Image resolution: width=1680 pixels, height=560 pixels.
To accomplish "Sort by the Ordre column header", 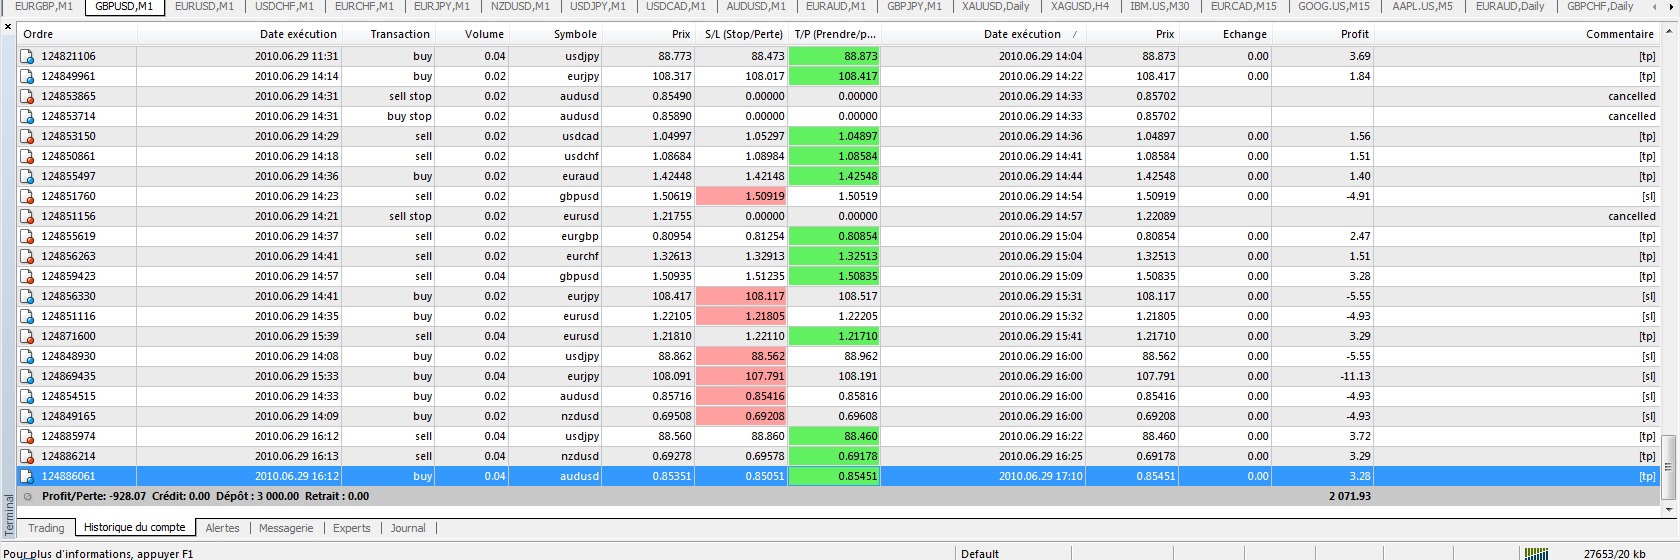I will 77,34.
